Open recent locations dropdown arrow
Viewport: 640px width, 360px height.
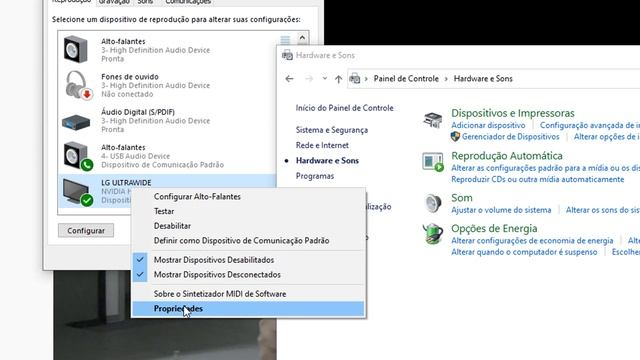[x=324, y=78]
